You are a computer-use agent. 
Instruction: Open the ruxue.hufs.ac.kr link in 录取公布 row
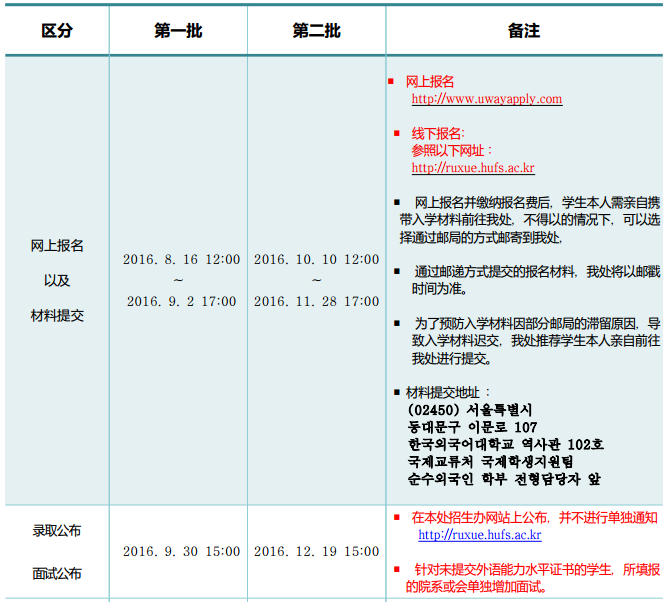(x=479, y=535)
